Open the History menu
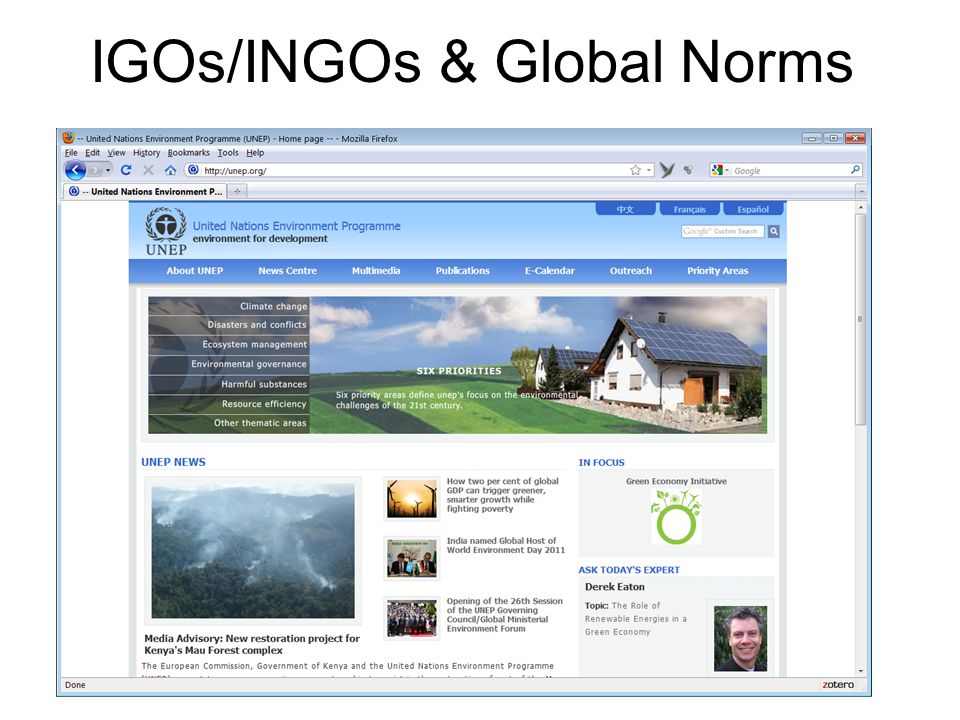 pos(146,153)
